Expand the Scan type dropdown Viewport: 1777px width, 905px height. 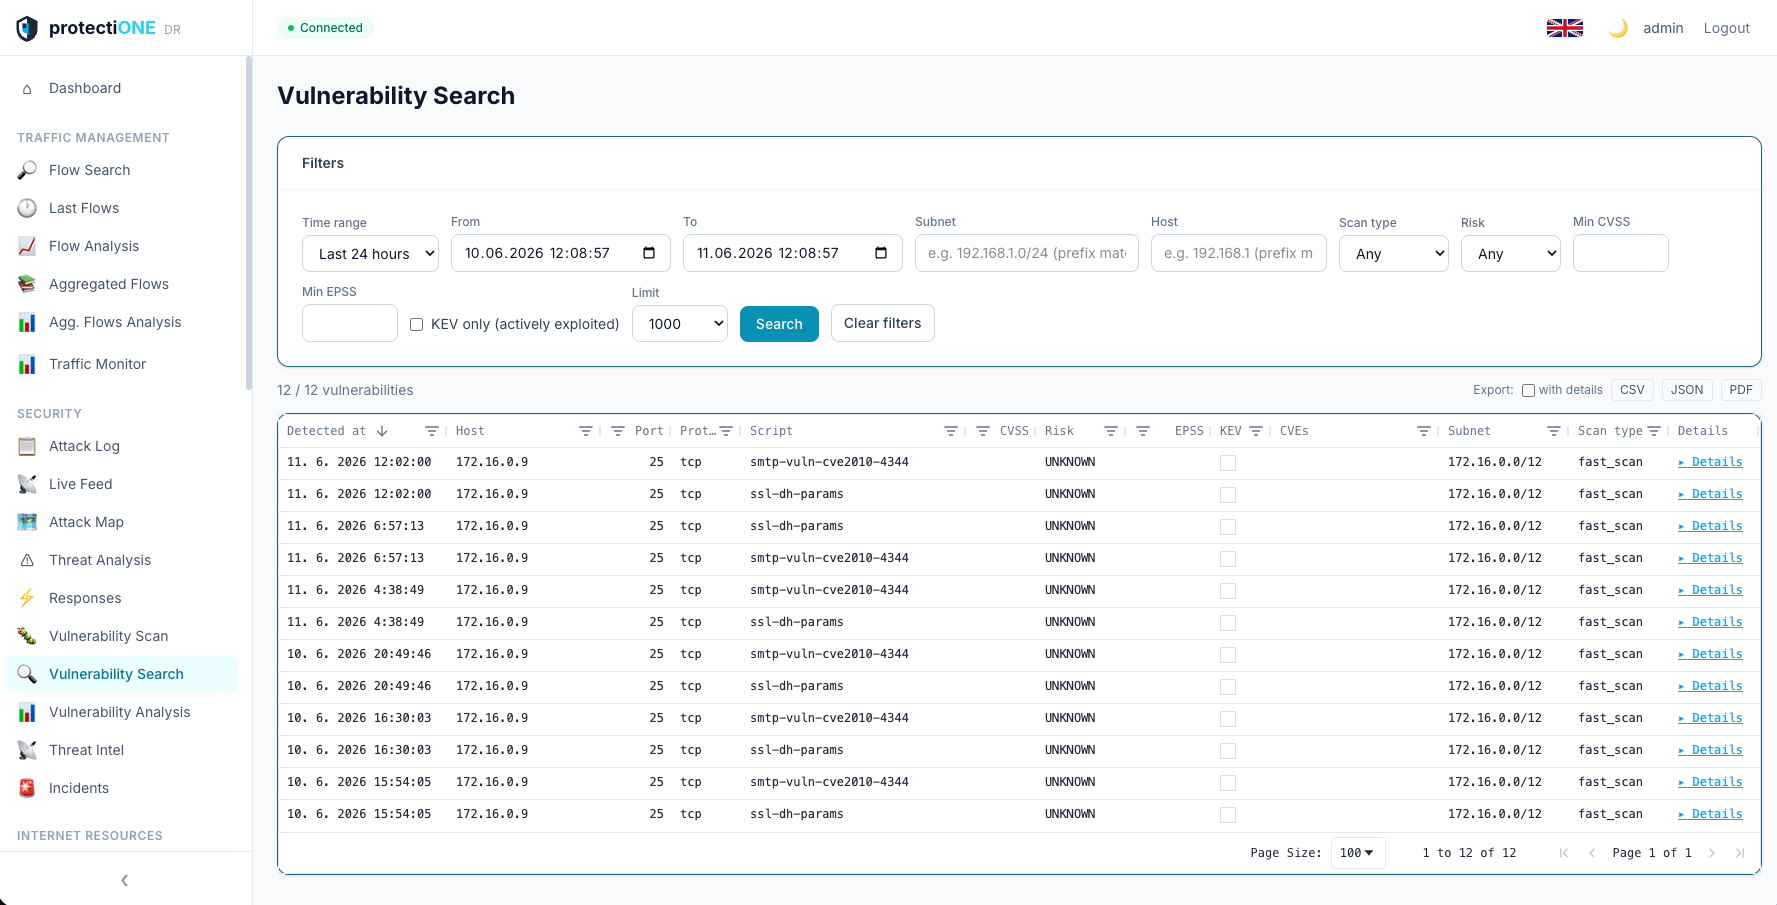1394,253
